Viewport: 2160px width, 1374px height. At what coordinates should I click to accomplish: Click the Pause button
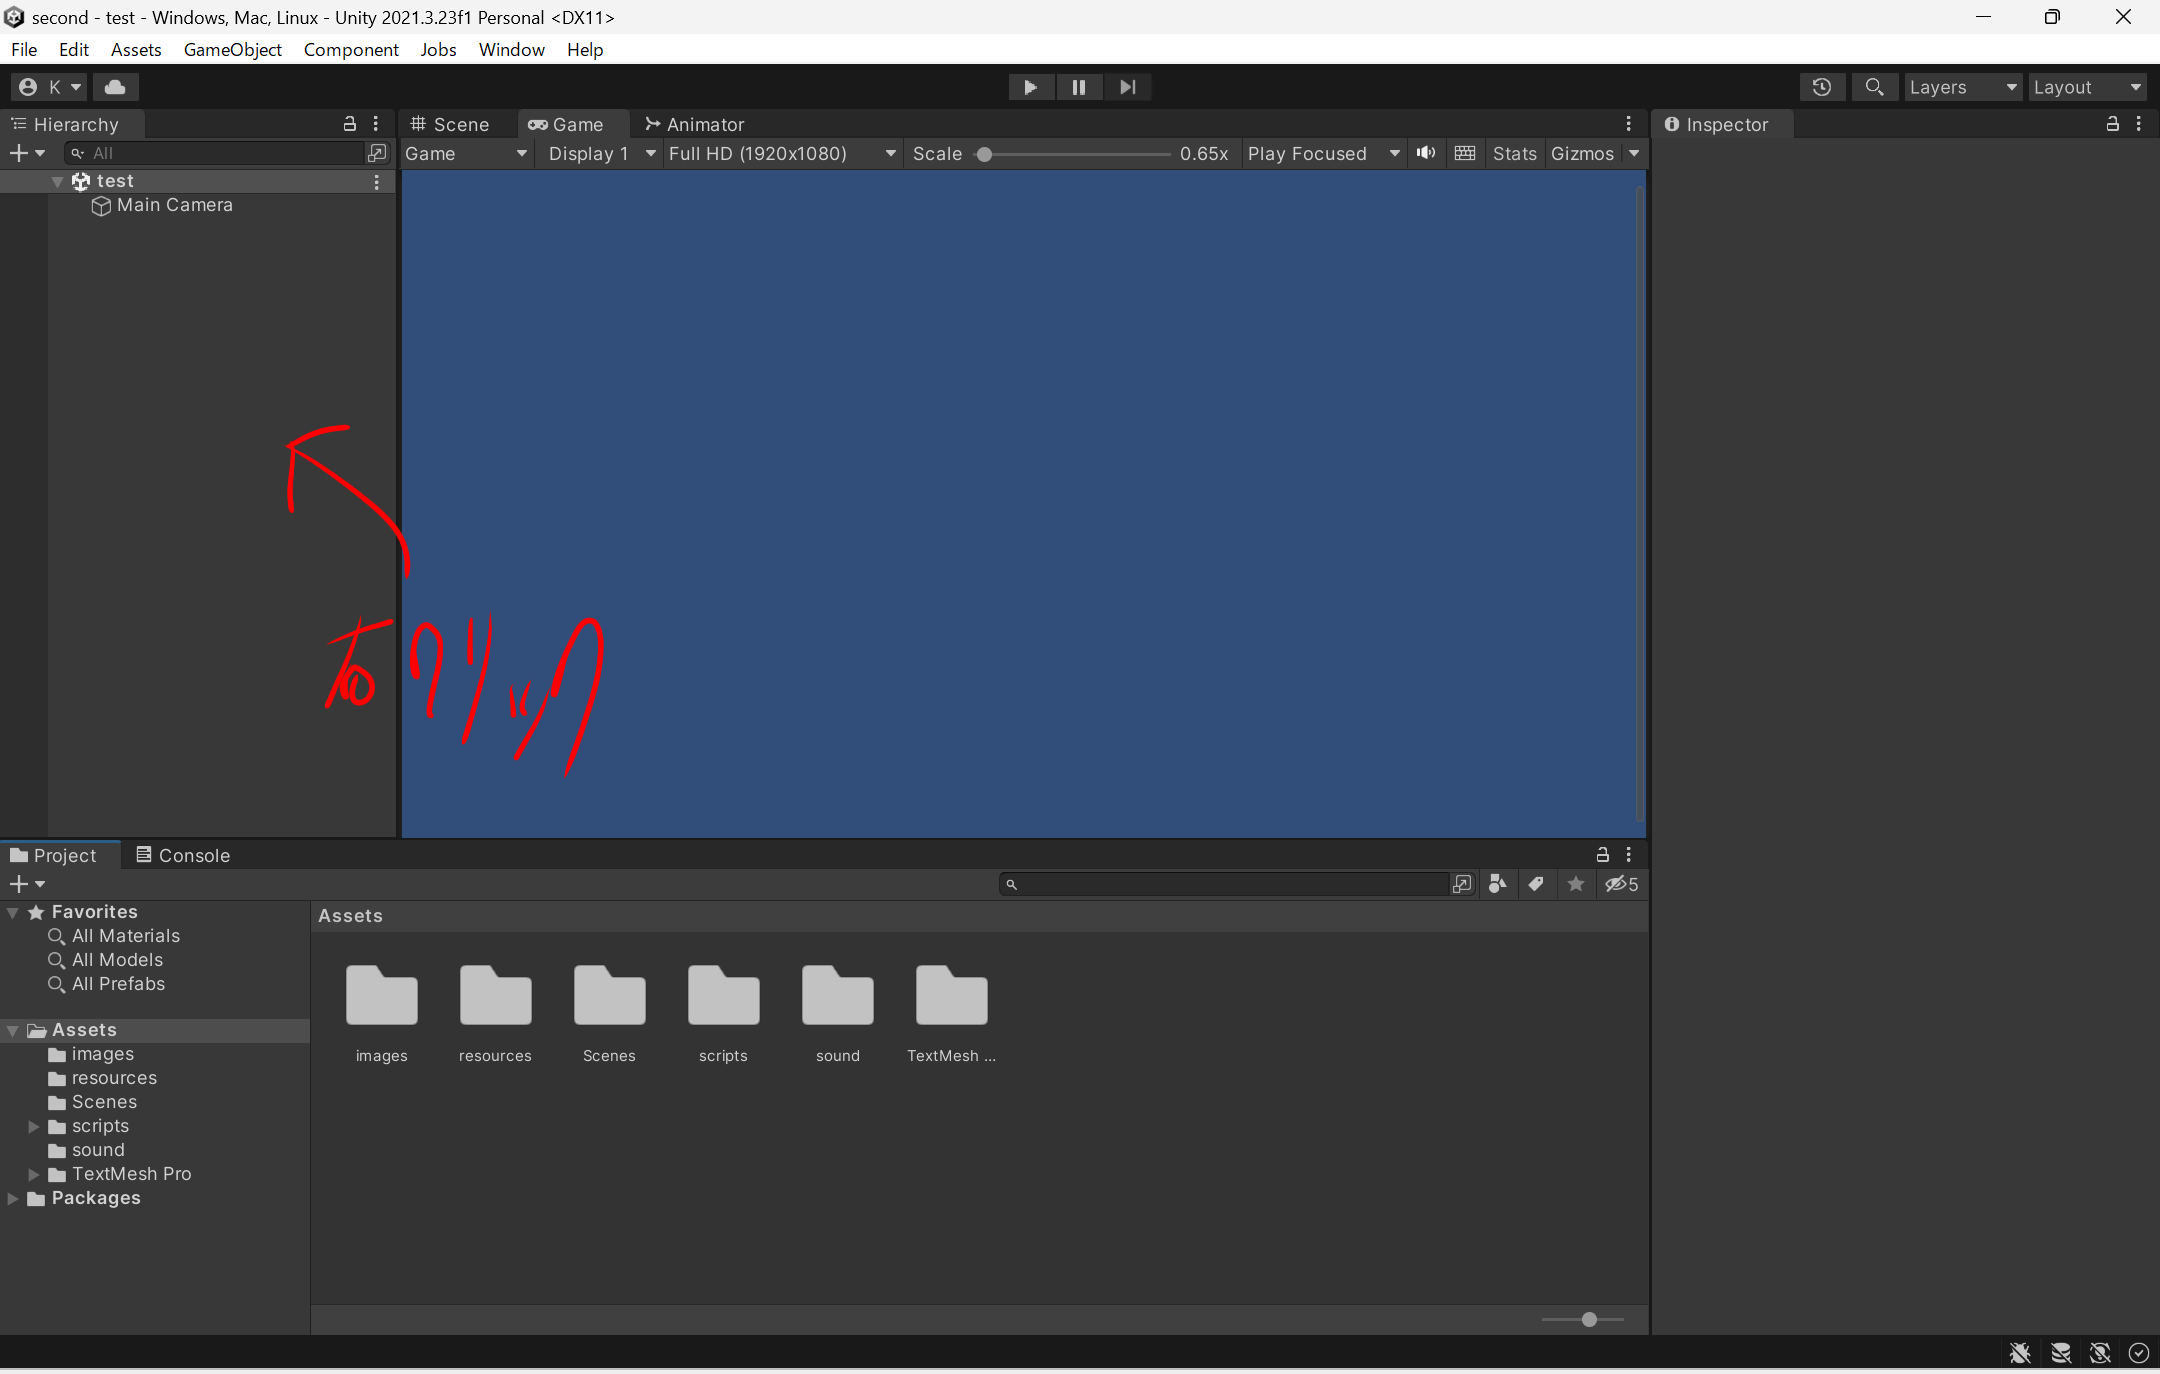pyautogui.click(x=1078, y=87)
